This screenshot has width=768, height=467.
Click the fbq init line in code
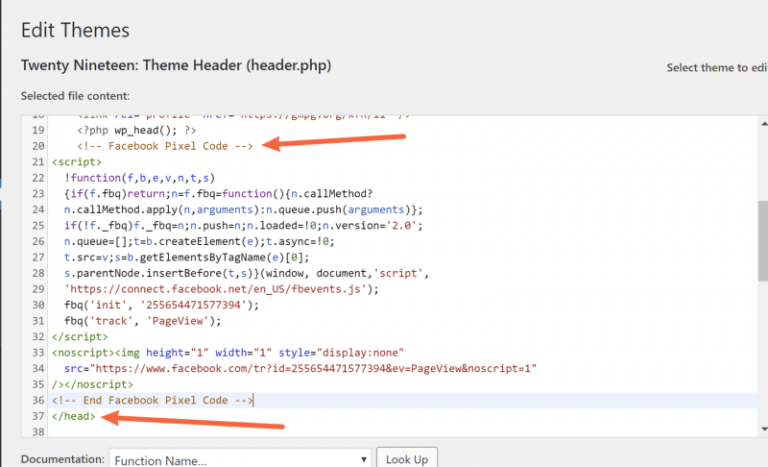click(x=161, y=305)
